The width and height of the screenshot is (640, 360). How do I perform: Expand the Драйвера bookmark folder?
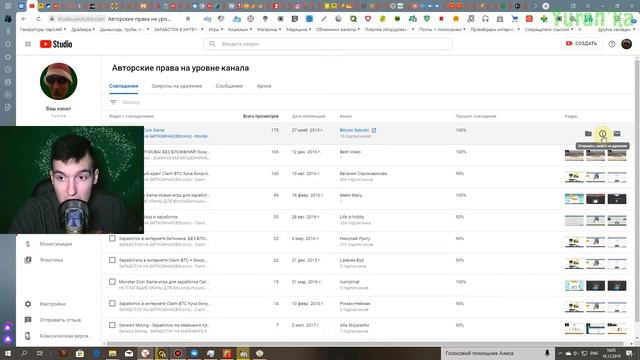83,30
